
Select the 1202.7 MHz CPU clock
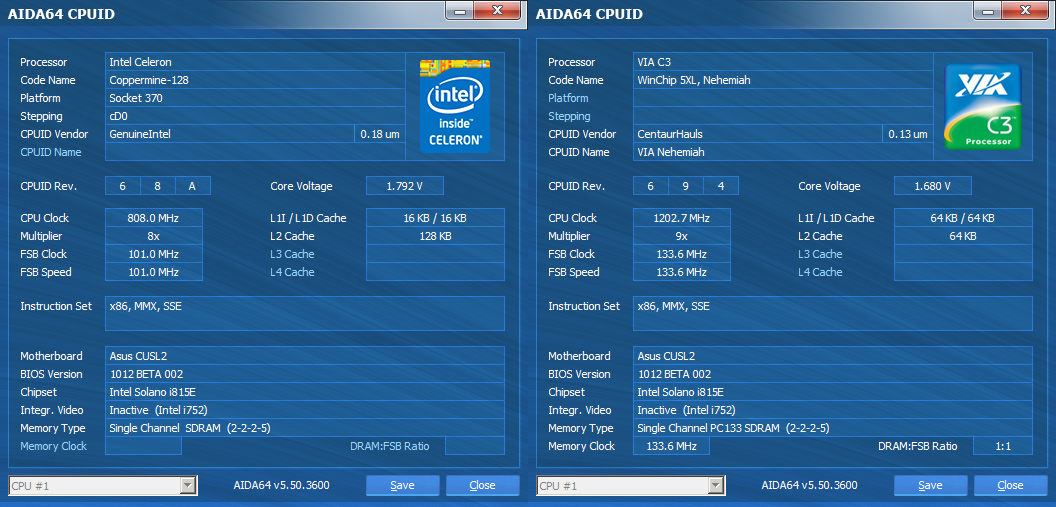(682, 218)
